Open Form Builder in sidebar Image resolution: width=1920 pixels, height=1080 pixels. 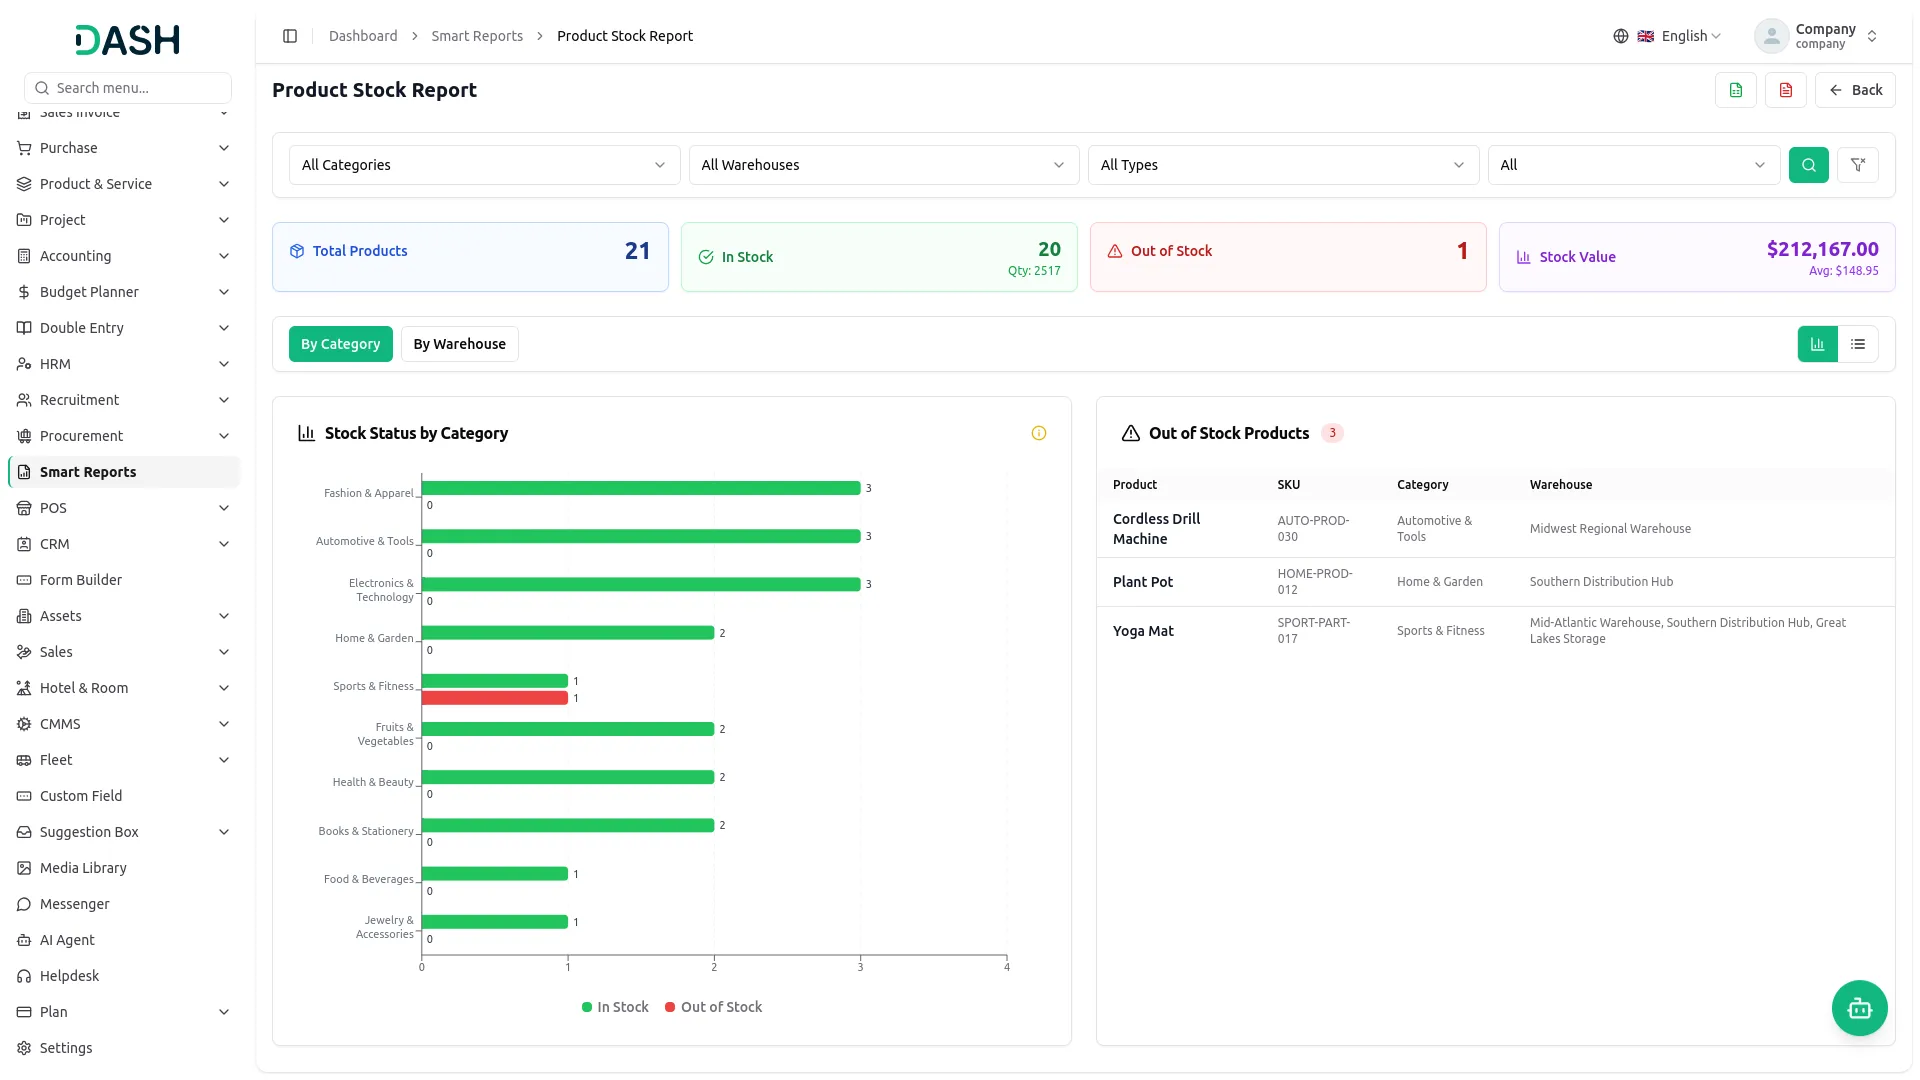click(x=124, y=580)
